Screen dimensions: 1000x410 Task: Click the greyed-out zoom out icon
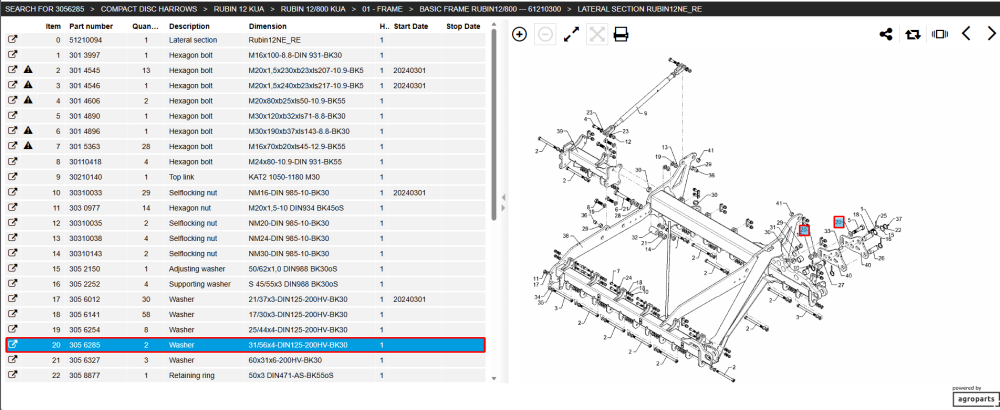pyautogui.click(x=545, y=34)
